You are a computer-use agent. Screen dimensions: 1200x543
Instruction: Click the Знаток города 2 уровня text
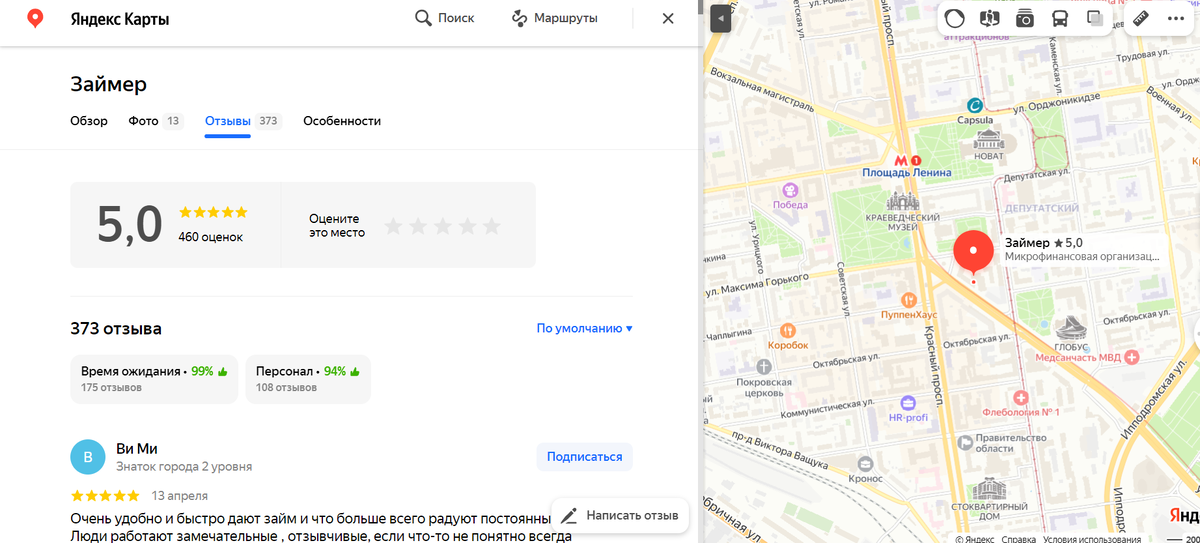click(184, 467)
